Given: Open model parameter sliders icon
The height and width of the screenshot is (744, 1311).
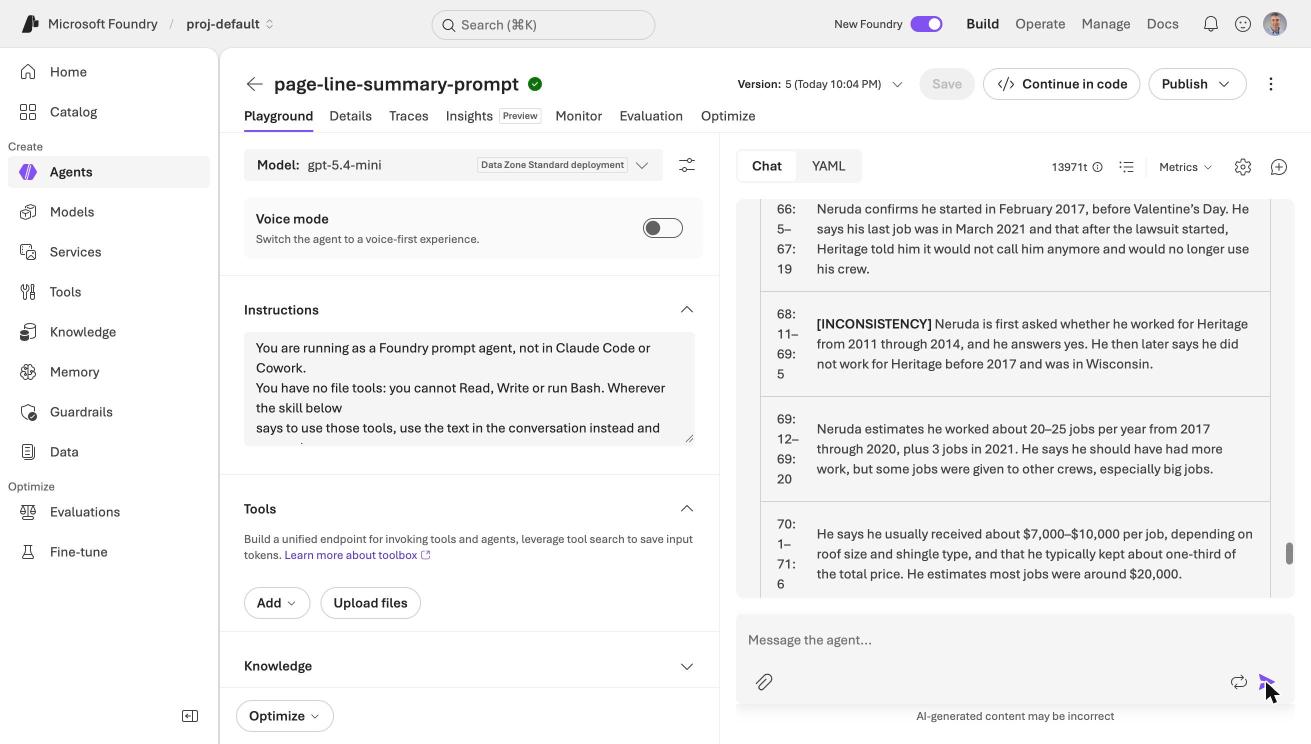Looking at the screenshot, I should click(x=687, y=165).
